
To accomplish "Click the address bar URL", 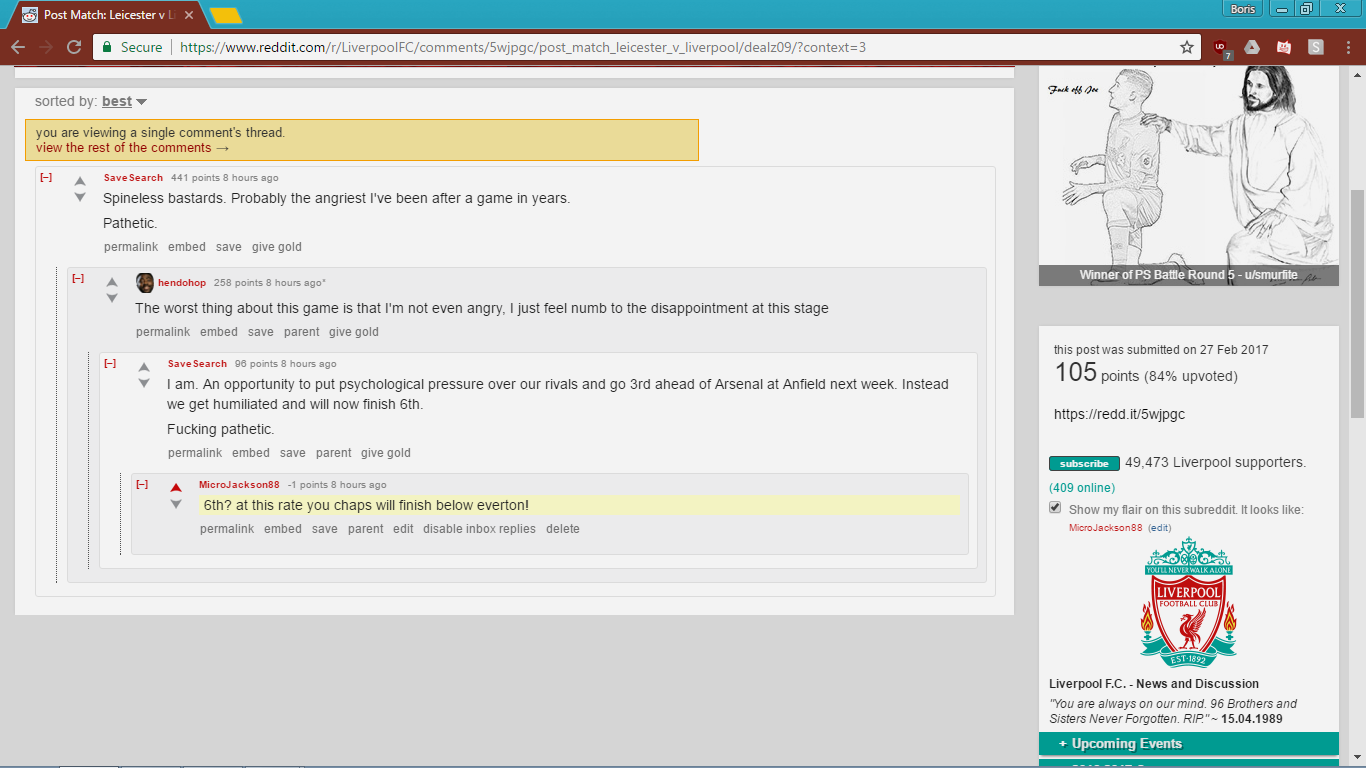I will point(523,47).
